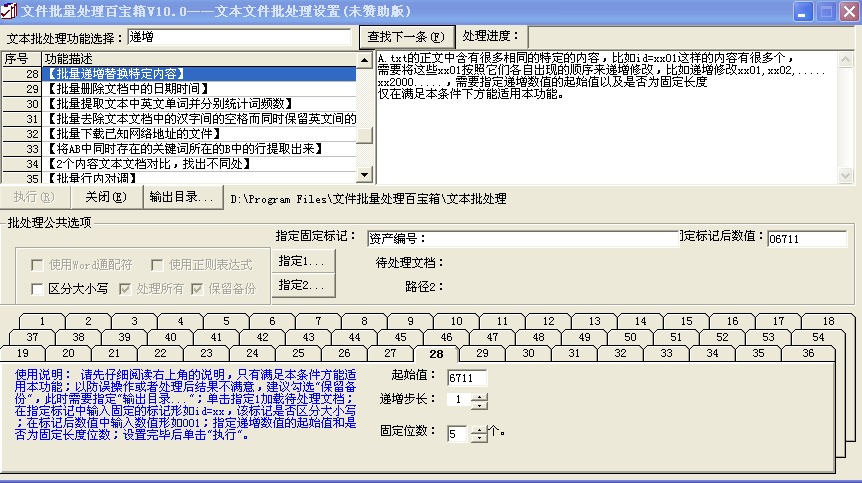The image size is (862, 483).
Task: Select row 28 批量递增替换特定内容
Action: click(x=179, y=74)
